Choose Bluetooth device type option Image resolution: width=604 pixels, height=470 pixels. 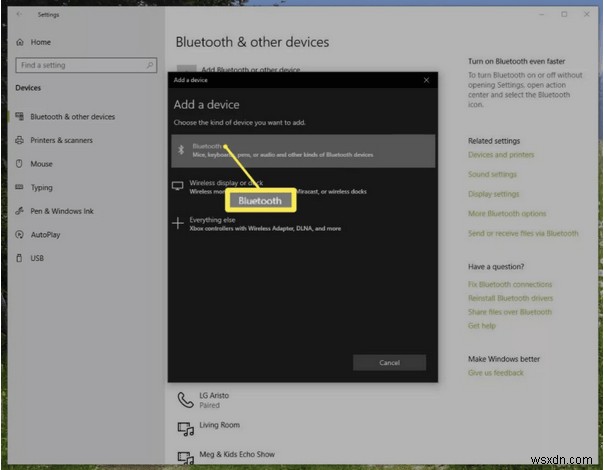303,151
